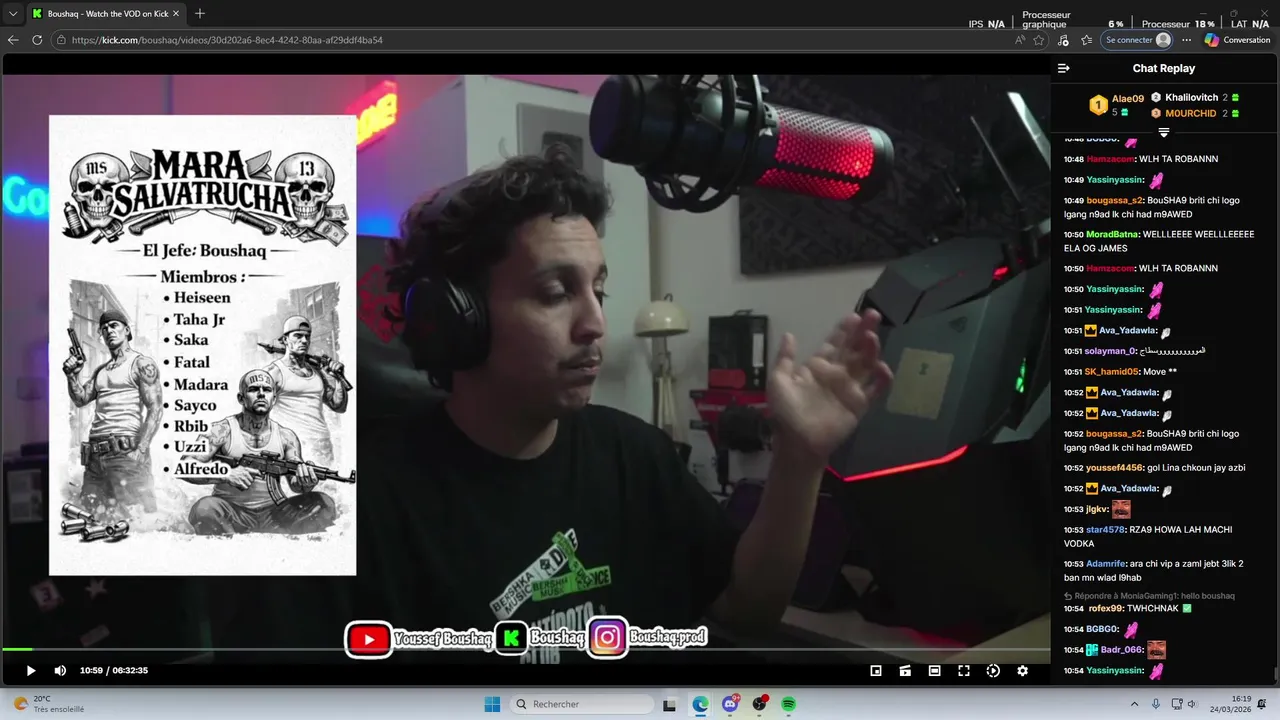Image resolution: width=1280 pixels, height=720 pixels.
Task: Click username Hamzacom at 10:48
Action: coord(1109,159)
